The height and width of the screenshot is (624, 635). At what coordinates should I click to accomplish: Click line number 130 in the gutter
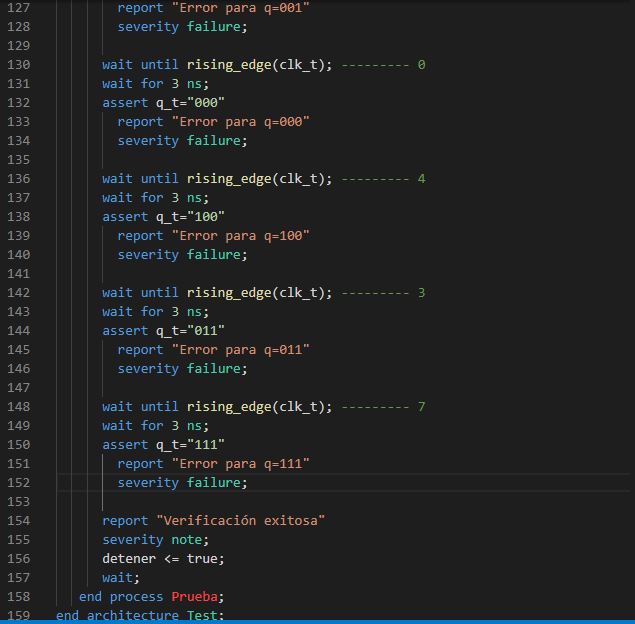coord(18,65)
